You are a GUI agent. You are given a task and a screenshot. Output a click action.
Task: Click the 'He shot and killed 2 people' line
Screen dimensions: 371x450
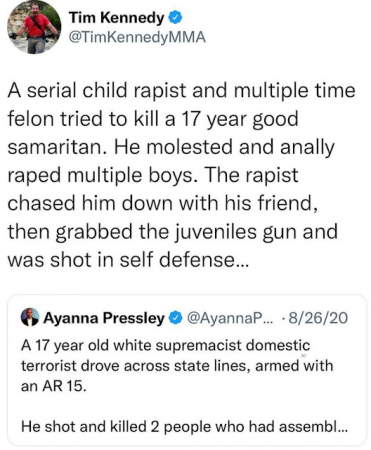pyautogui.click(x=185, y=427)
